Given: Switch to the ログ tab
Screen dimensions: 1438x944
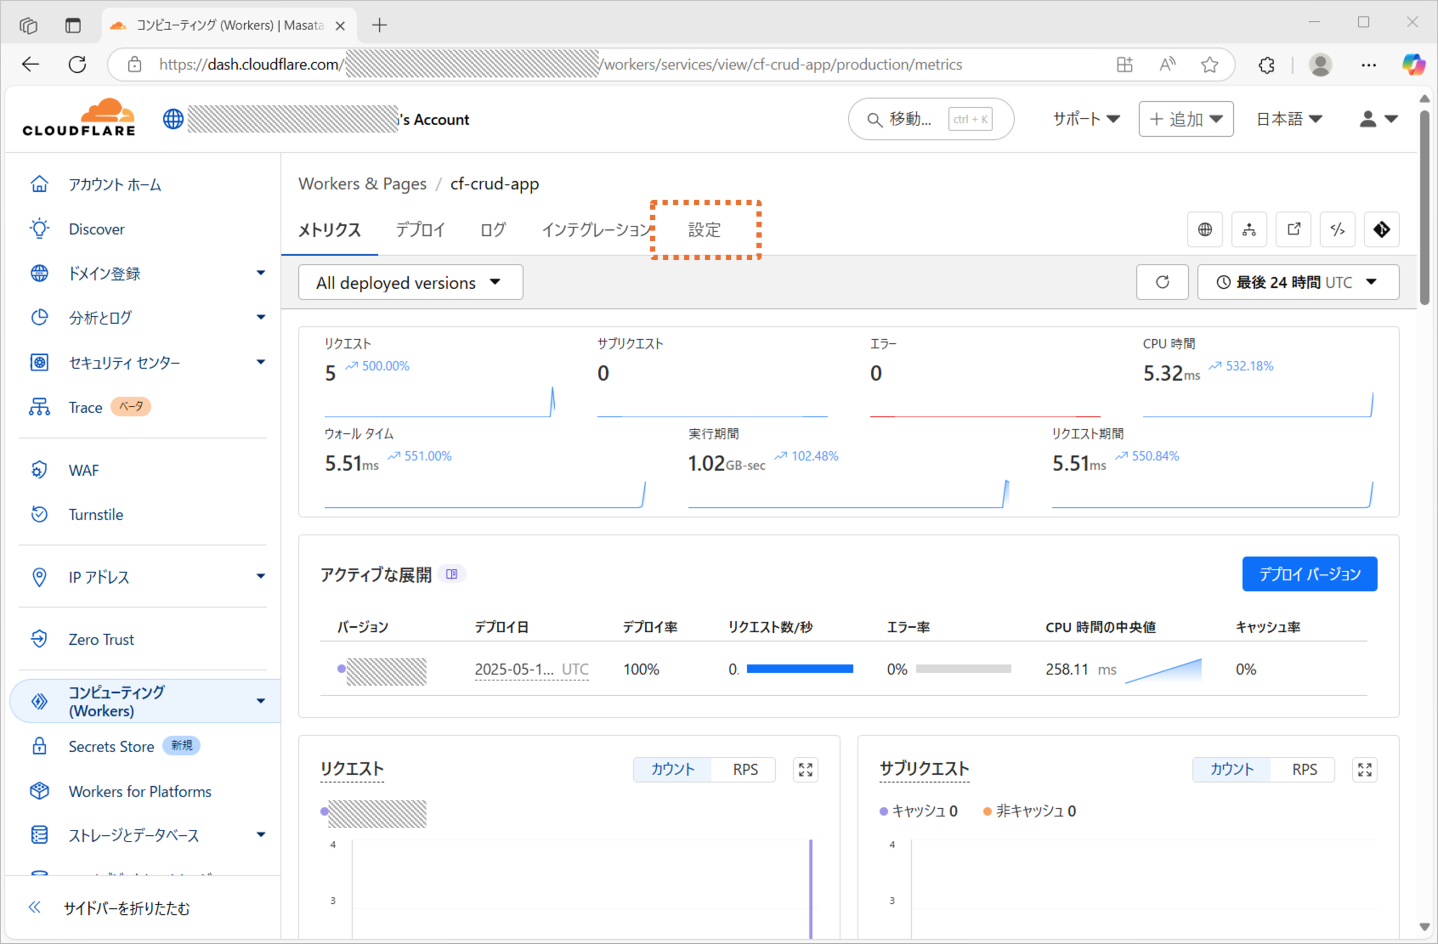Looking at the screenshot, I should (x=493, y=230).
